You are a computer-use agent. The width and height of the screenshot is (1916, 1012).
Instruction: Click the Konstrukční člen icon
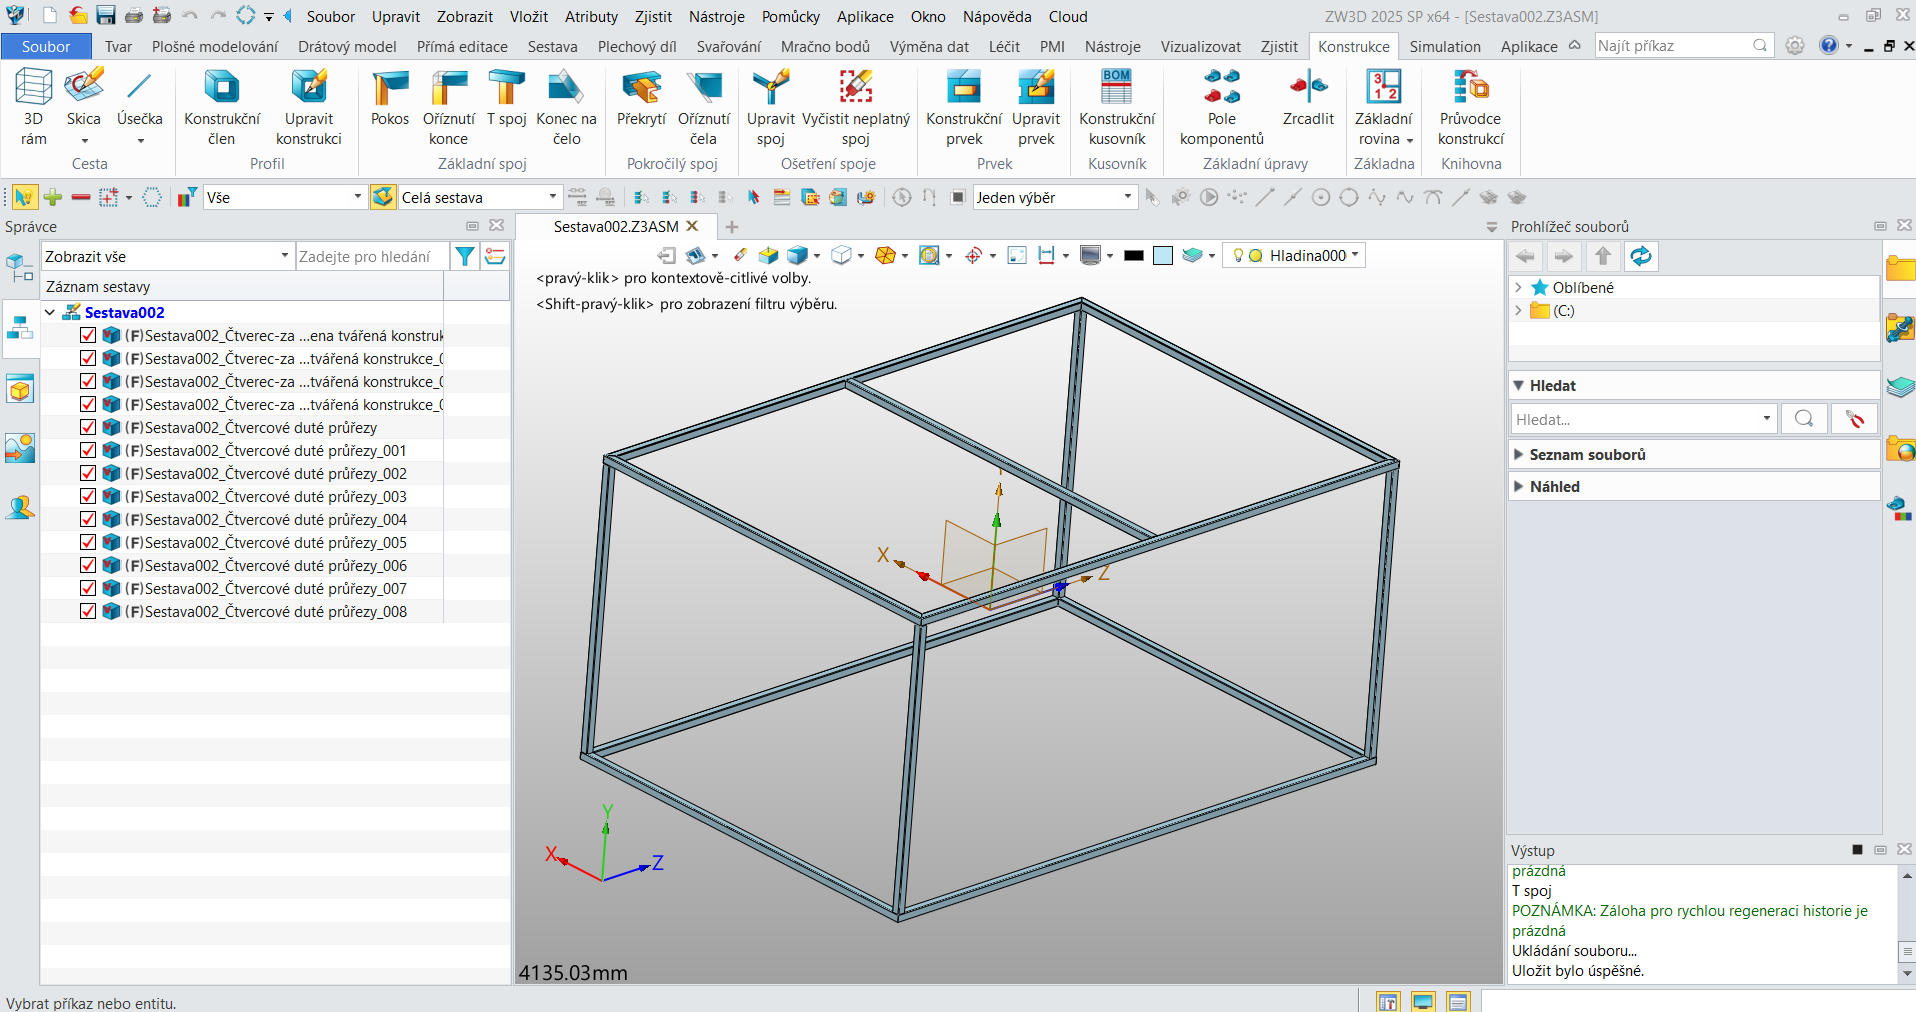click(222, 107)
